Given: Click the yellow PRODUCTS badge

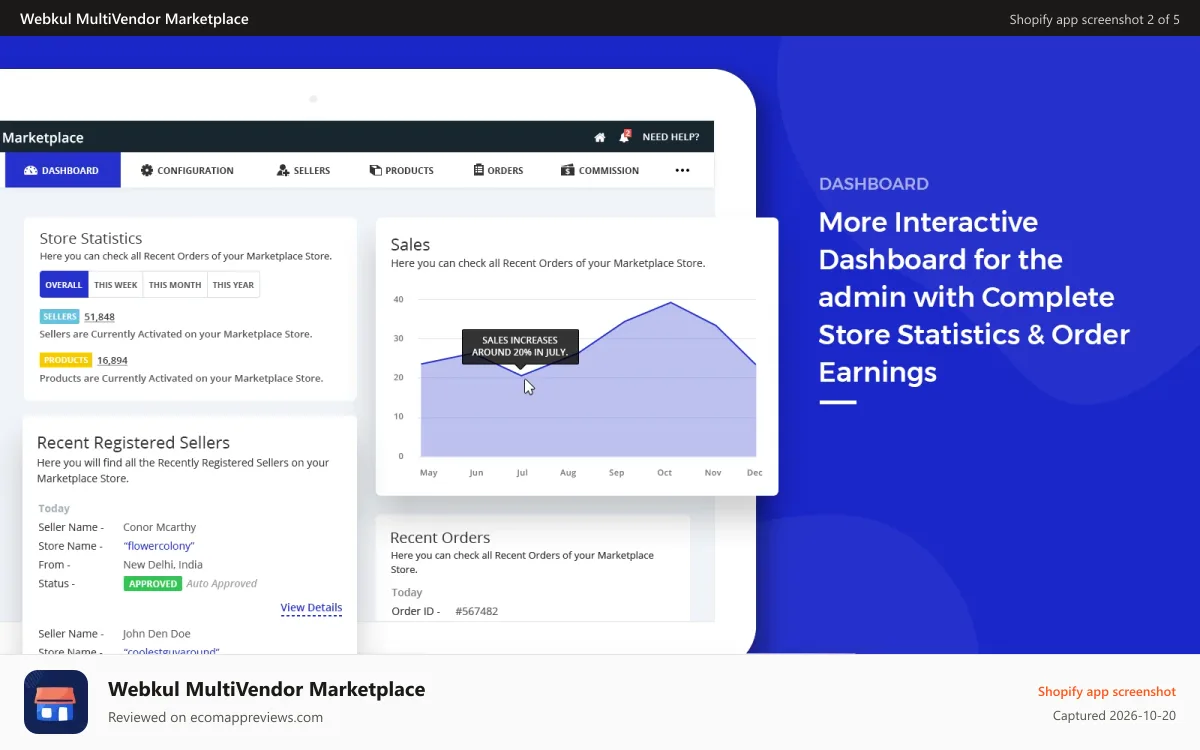Looking at the screenshot, I should click(x=66, y=360).
